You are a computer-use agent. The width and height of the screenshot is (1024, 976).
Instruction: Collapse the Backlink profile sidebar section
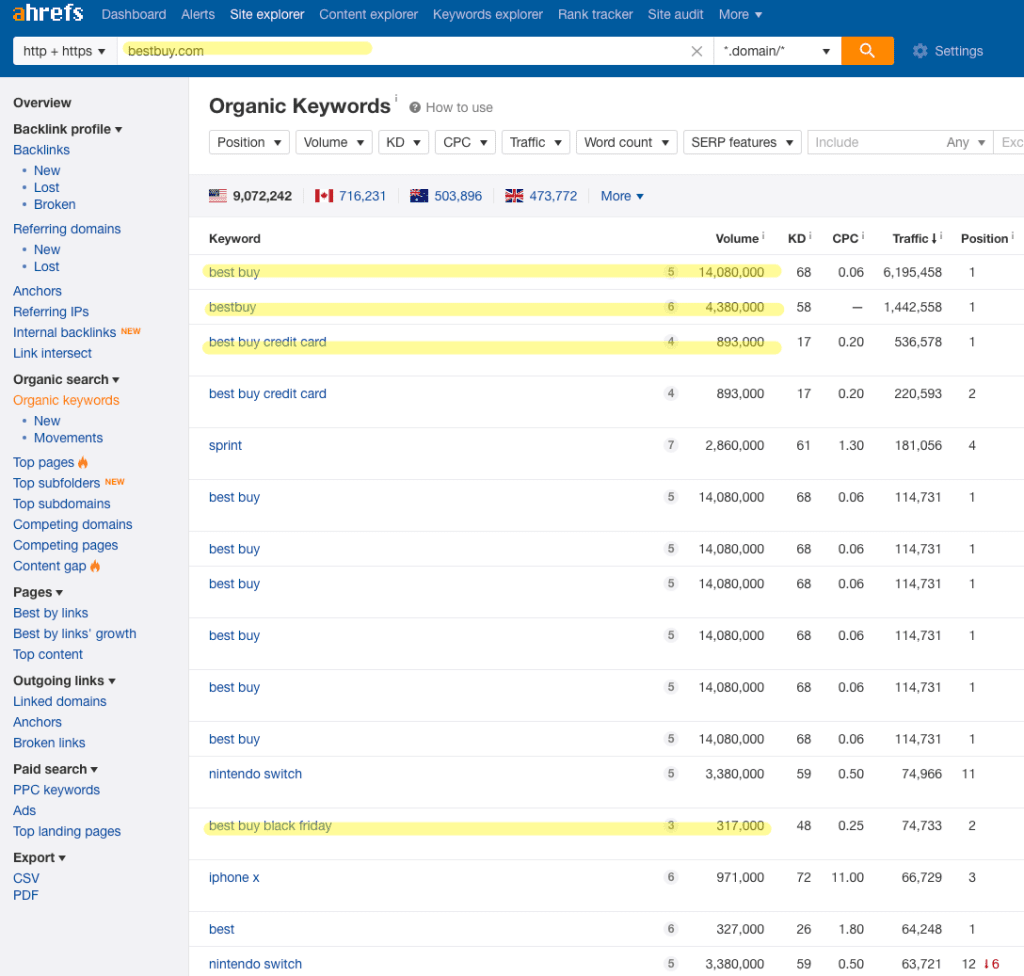tap(68, 129)
